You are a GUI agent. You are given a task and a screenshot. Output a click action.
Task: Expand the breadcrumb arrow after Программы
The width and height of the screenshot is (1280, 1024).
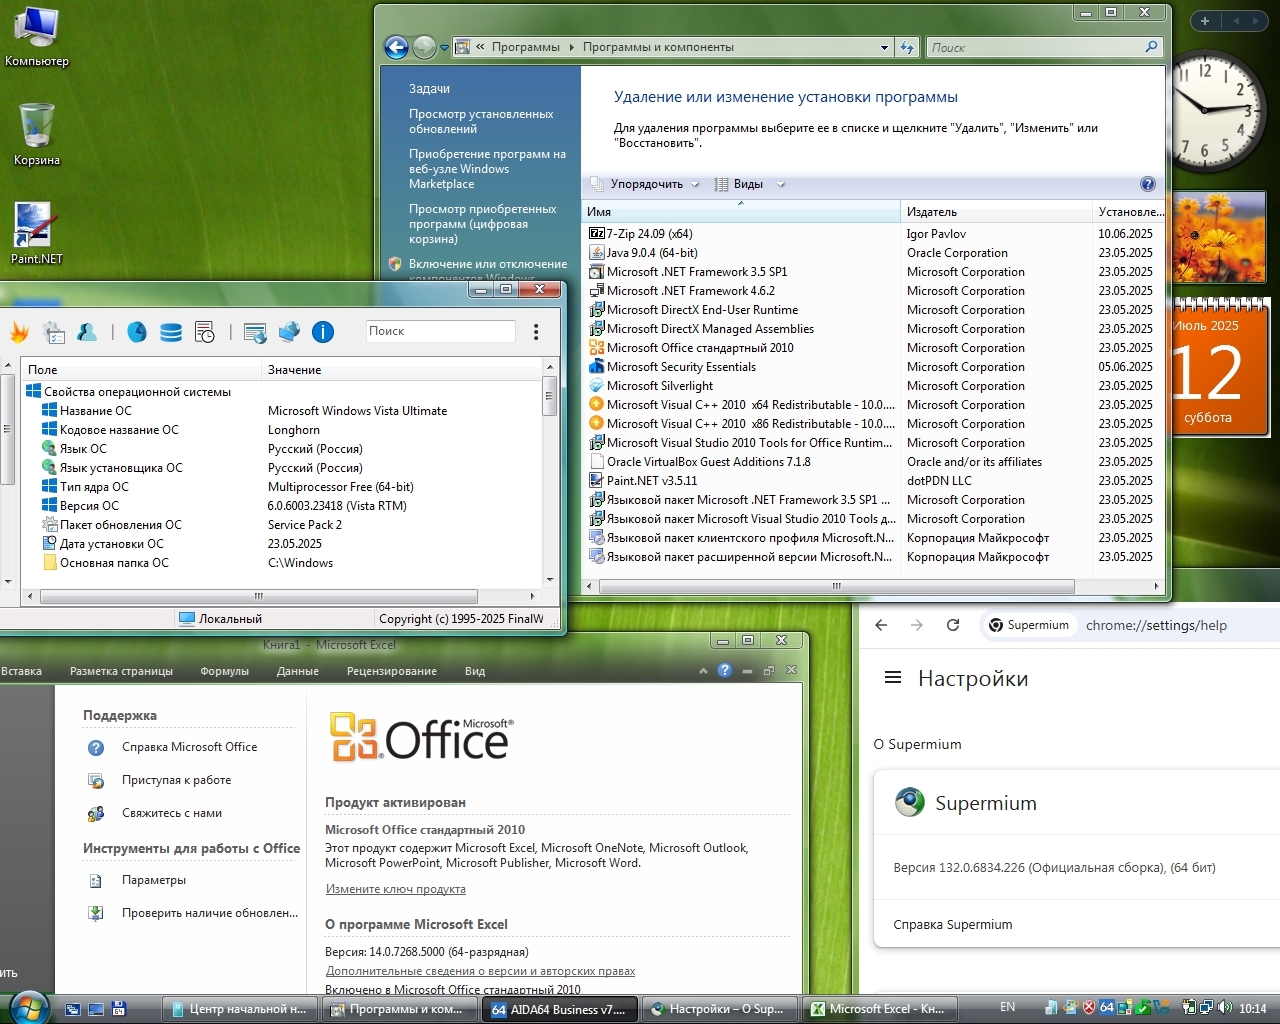tap(572, 47)
